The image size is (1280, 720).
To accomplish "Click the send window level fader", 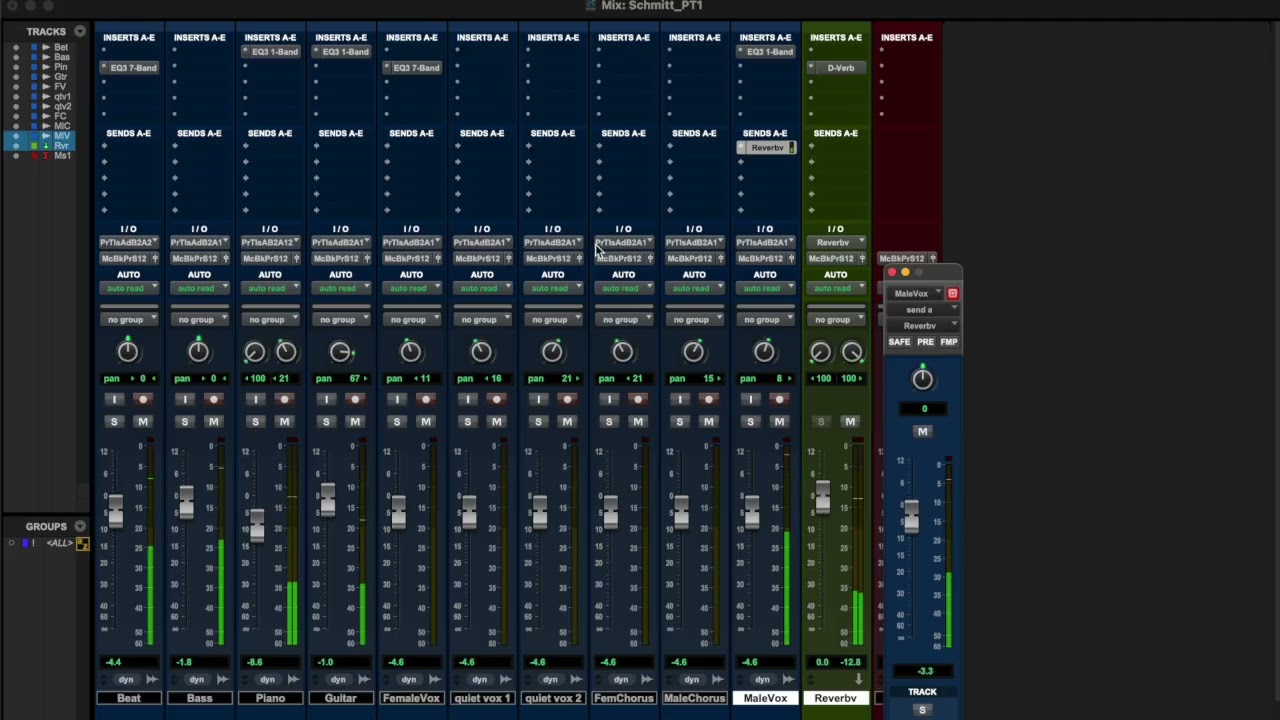I will tap(910, 517).
